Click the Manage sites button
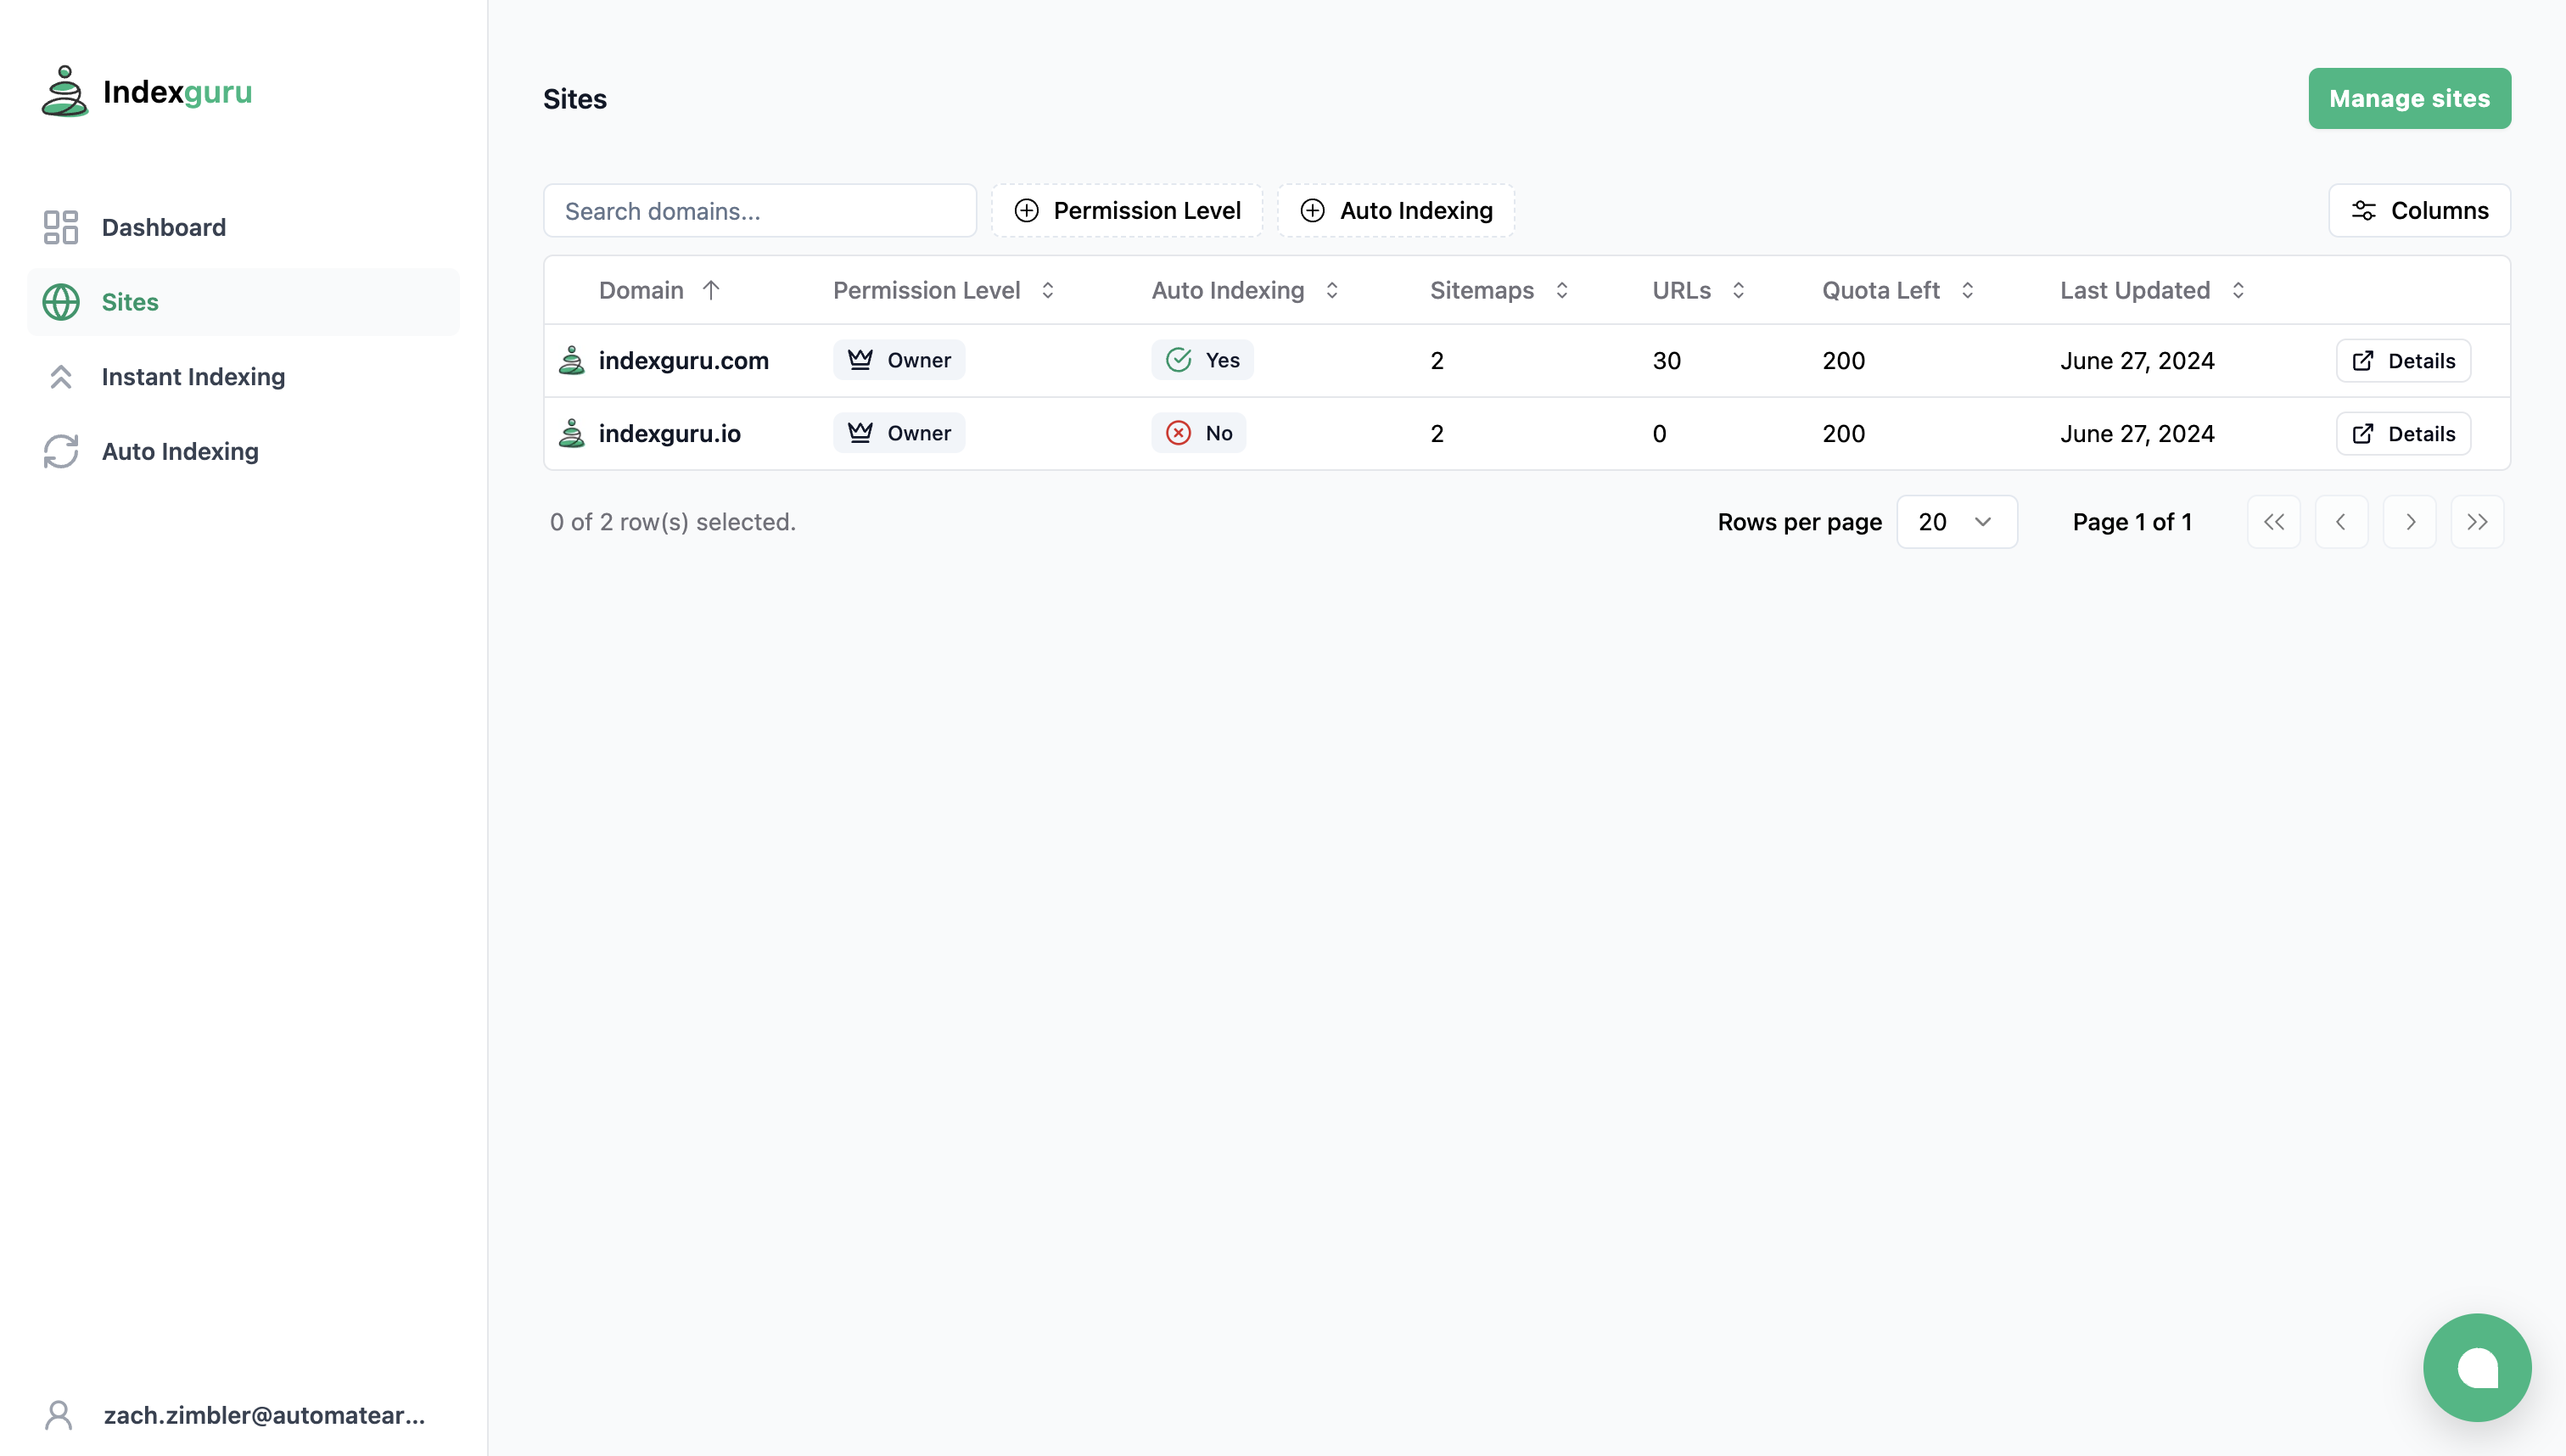Viewport: 2566px width, 1456px height. tap(2408, 98)
